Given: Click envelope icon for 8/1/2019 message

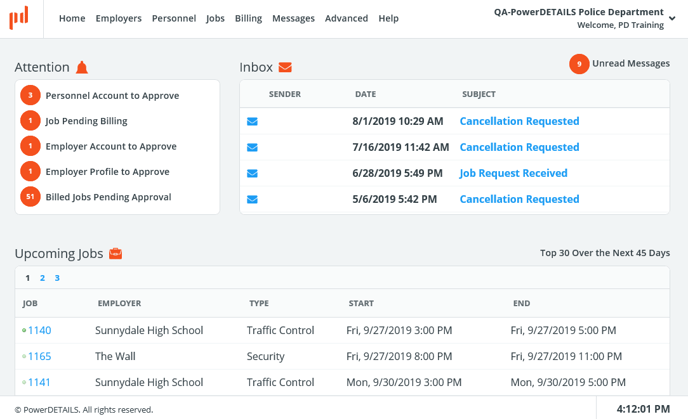Looking at the screenshot, I should point(253,122).
